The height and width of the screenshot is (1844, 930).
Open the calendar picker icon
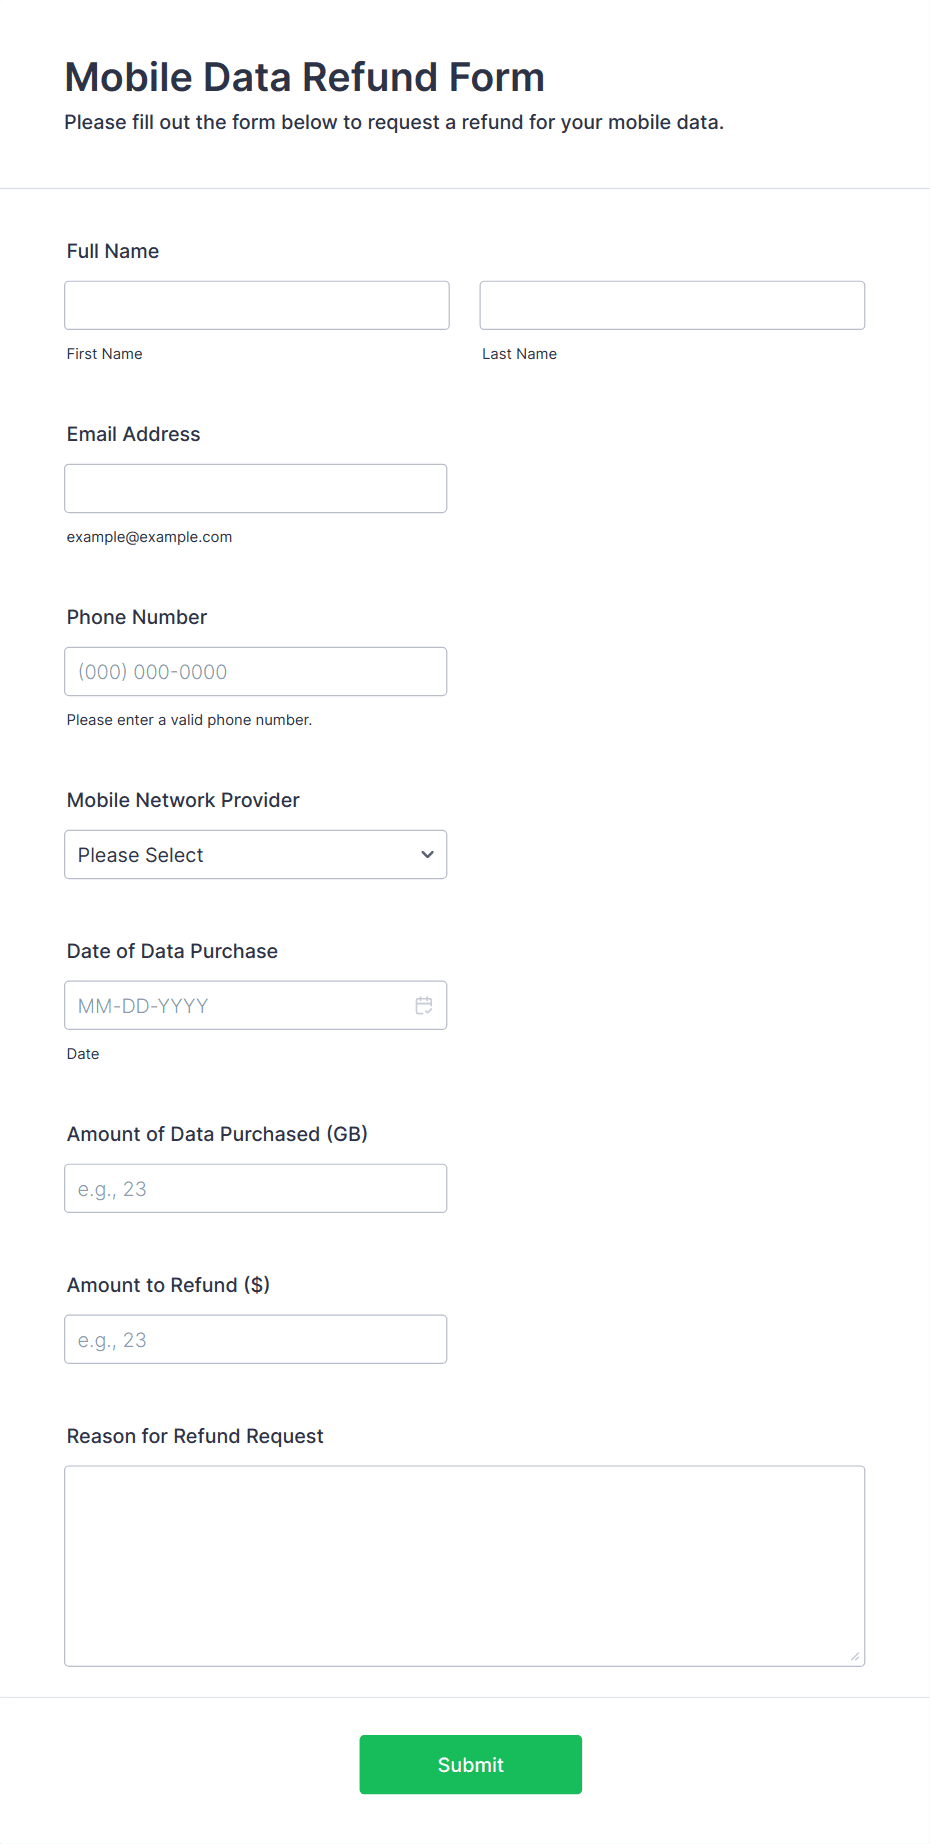(424, 1005)
